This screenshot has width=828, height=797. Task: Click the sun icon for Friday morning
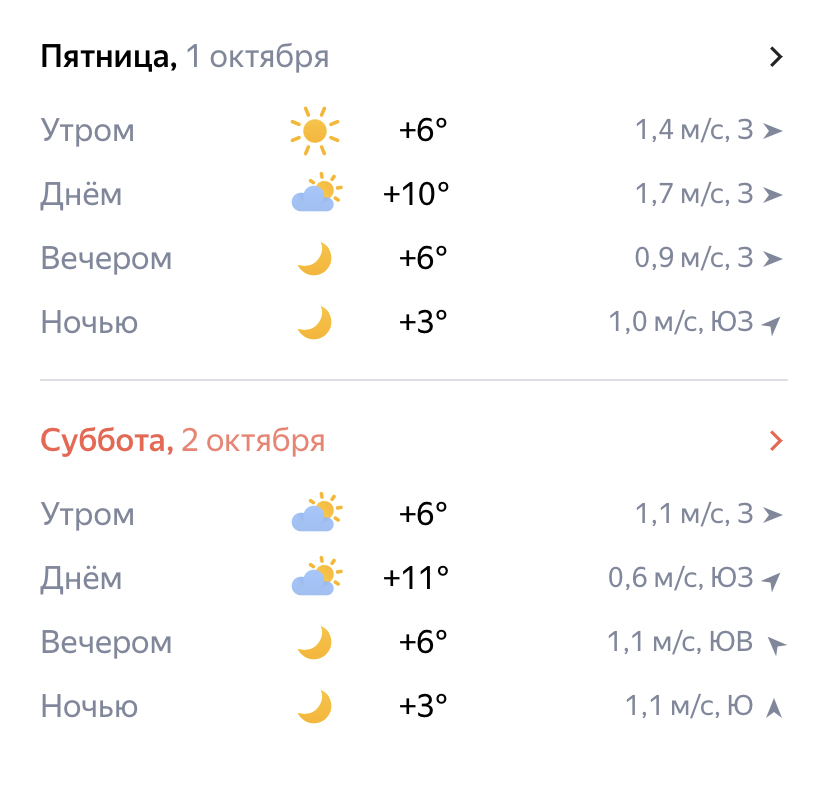314,131
